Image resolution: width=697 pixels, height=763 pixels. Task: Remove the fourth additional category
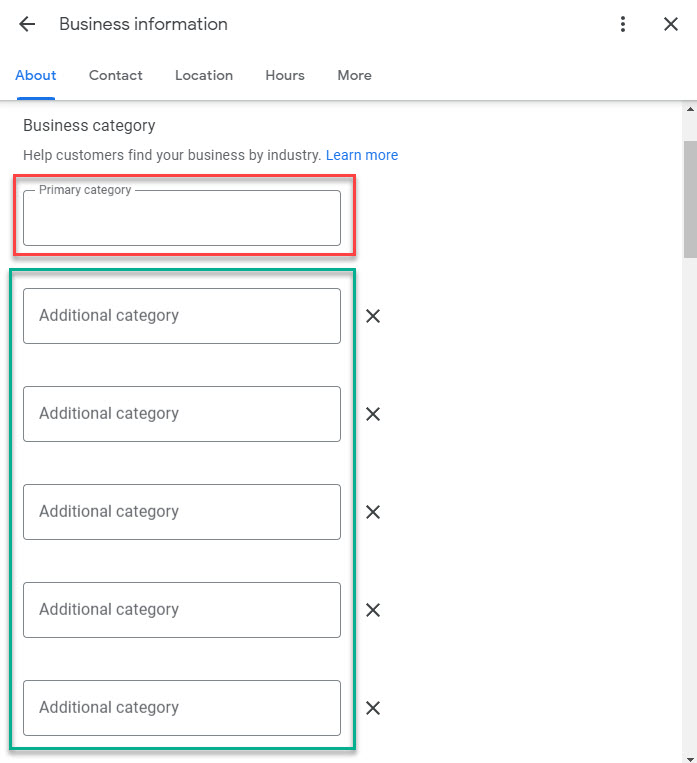[373, 610]
